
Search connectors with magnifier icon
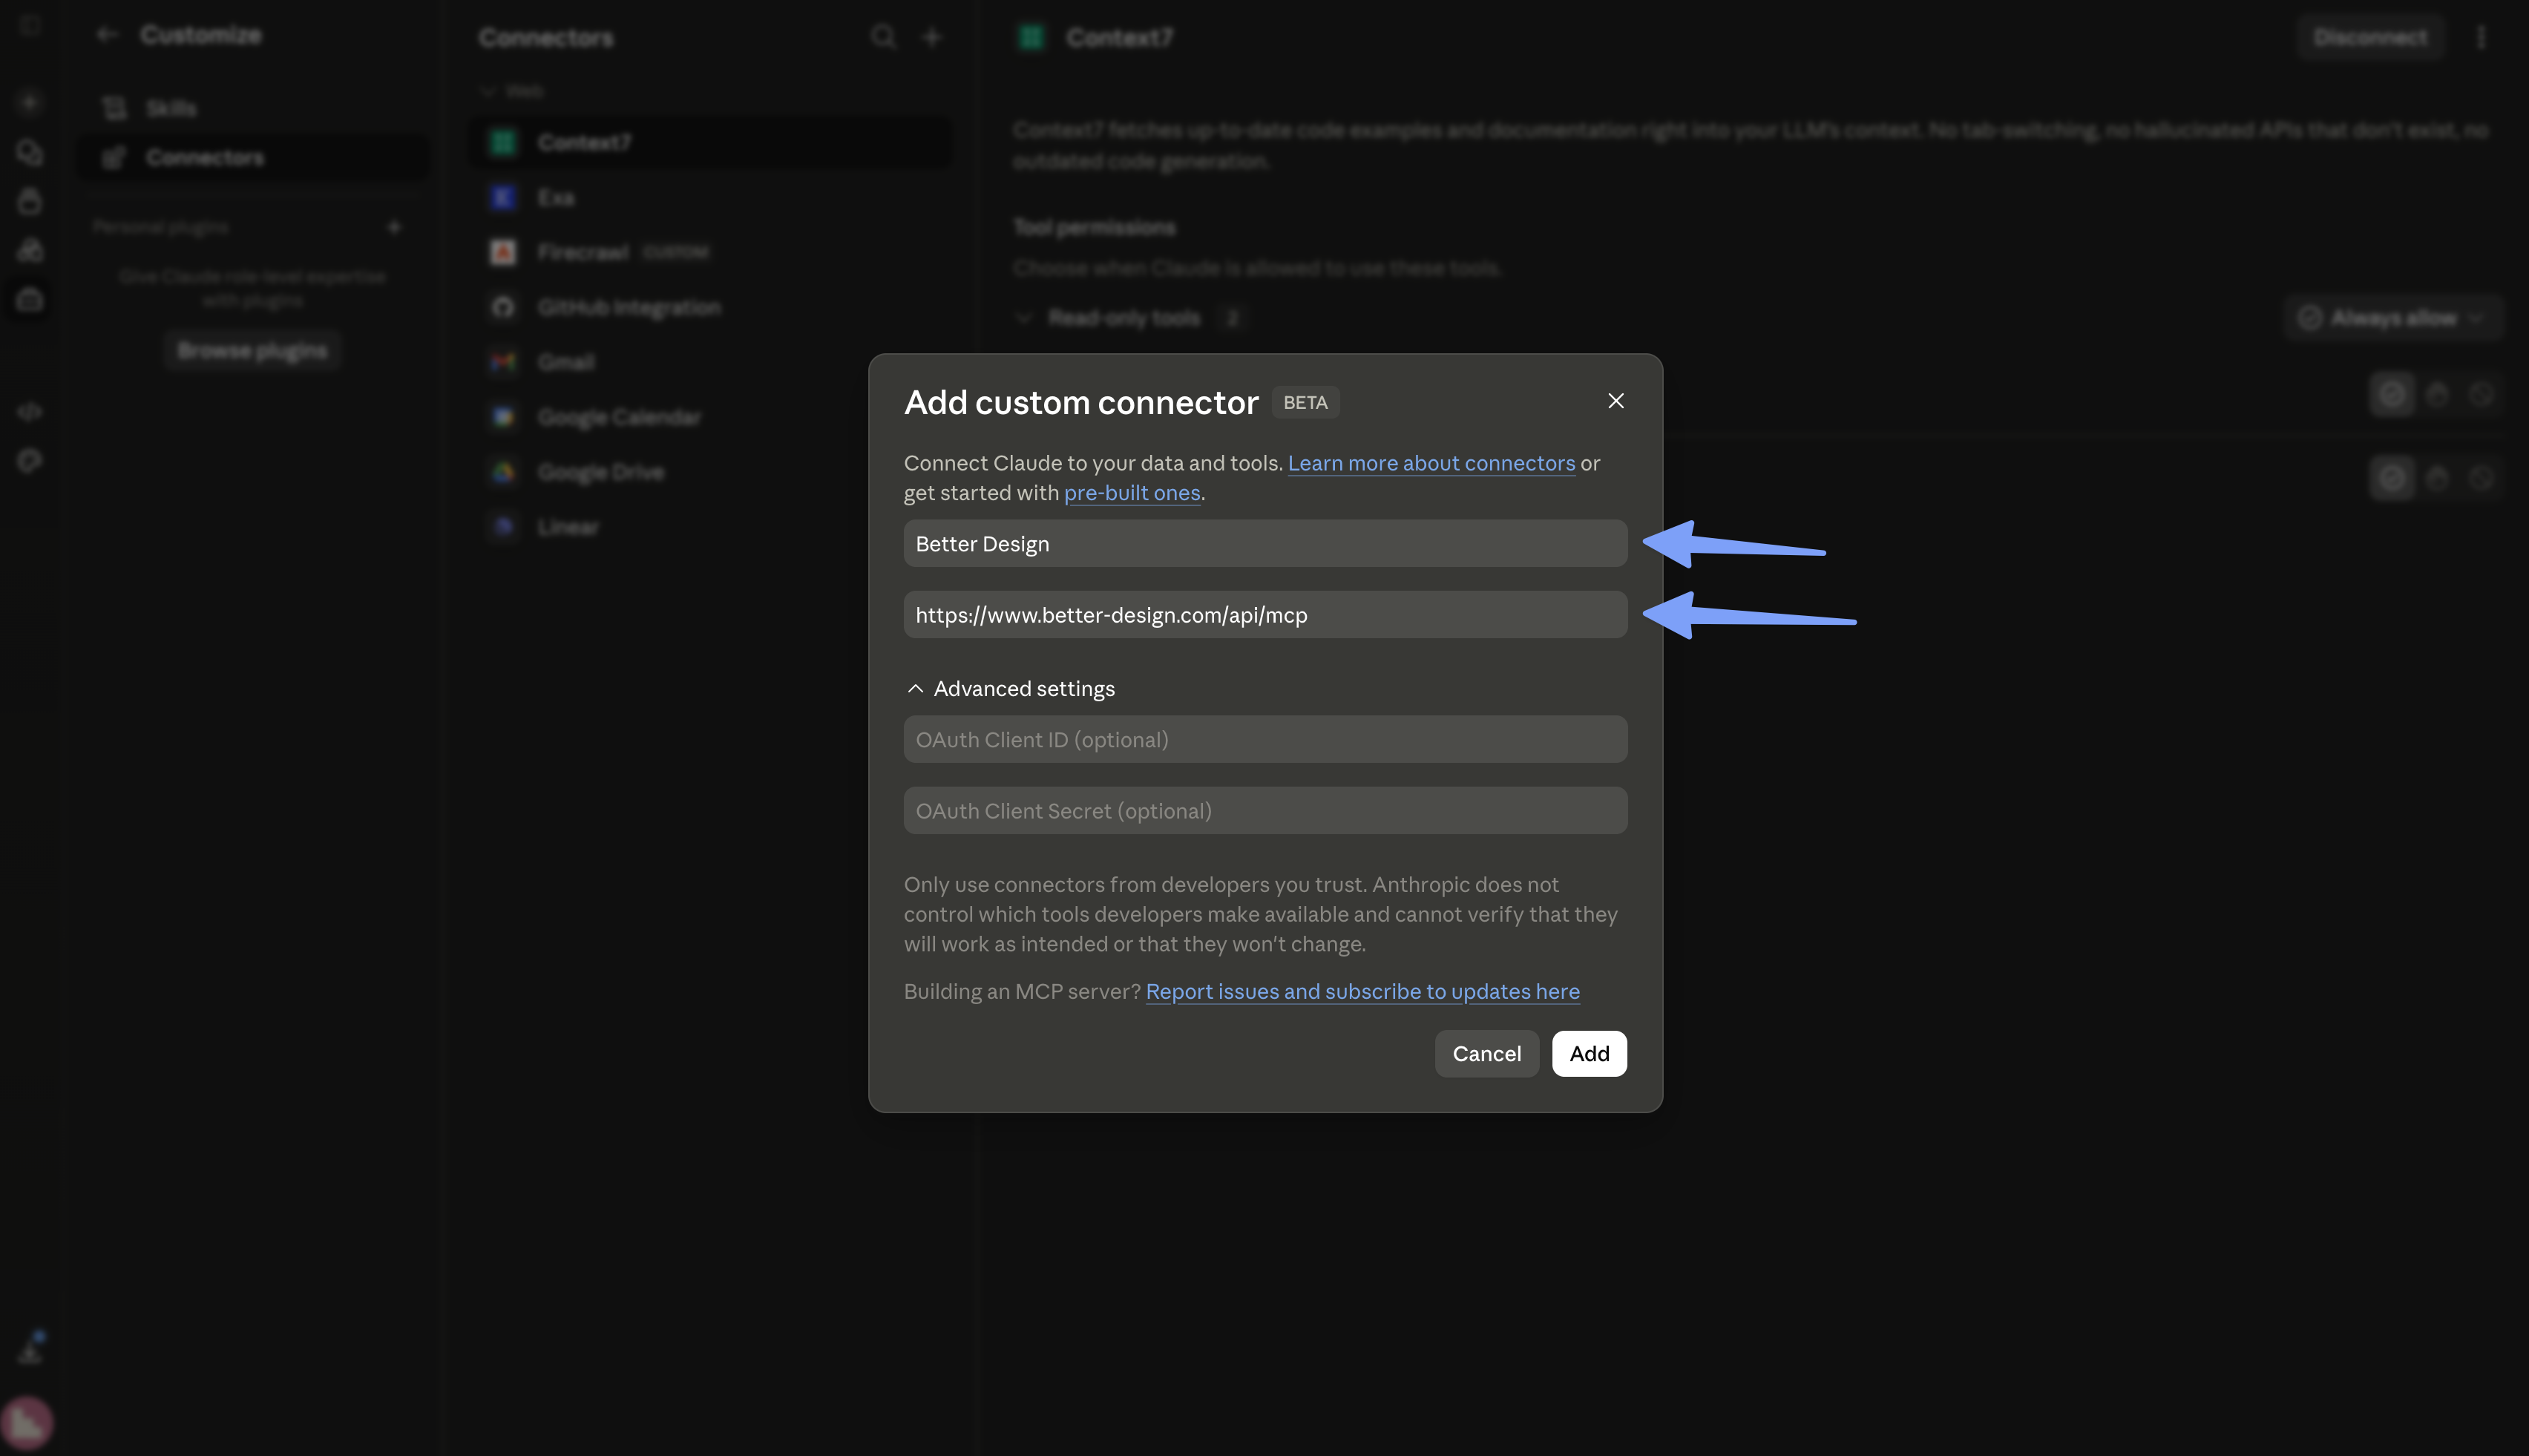tap(883, 37)
